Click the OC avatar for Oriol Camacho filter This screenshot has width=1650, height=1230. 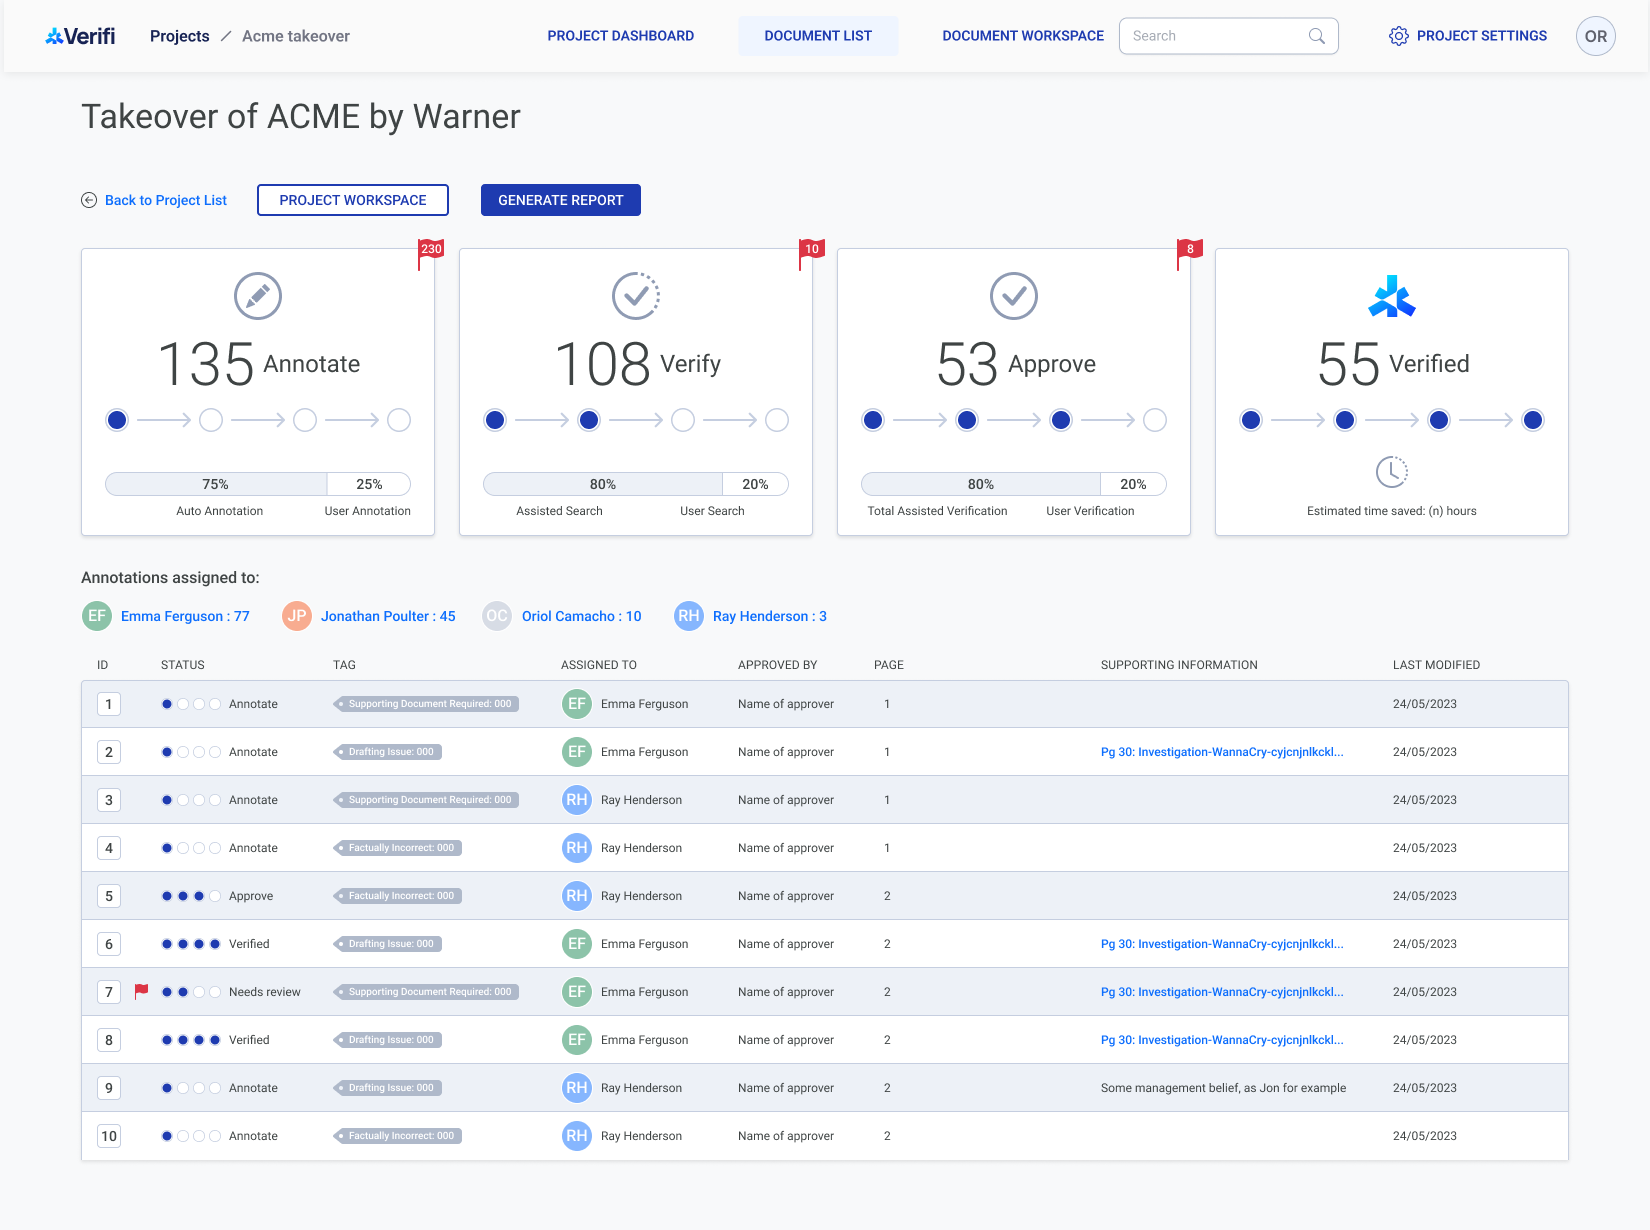497,616
